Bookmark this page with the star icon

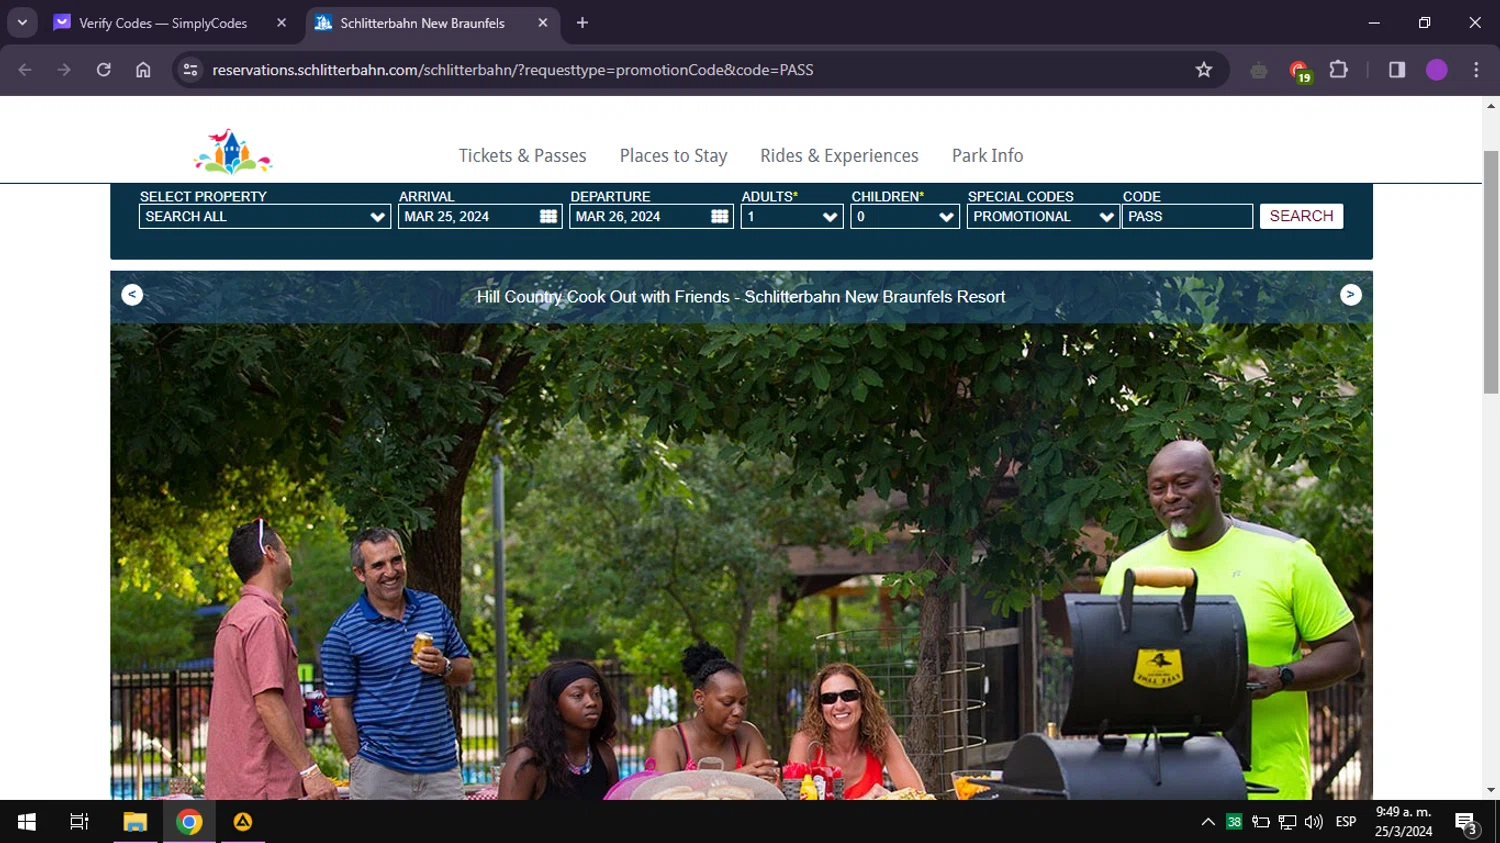point(1204,70)
